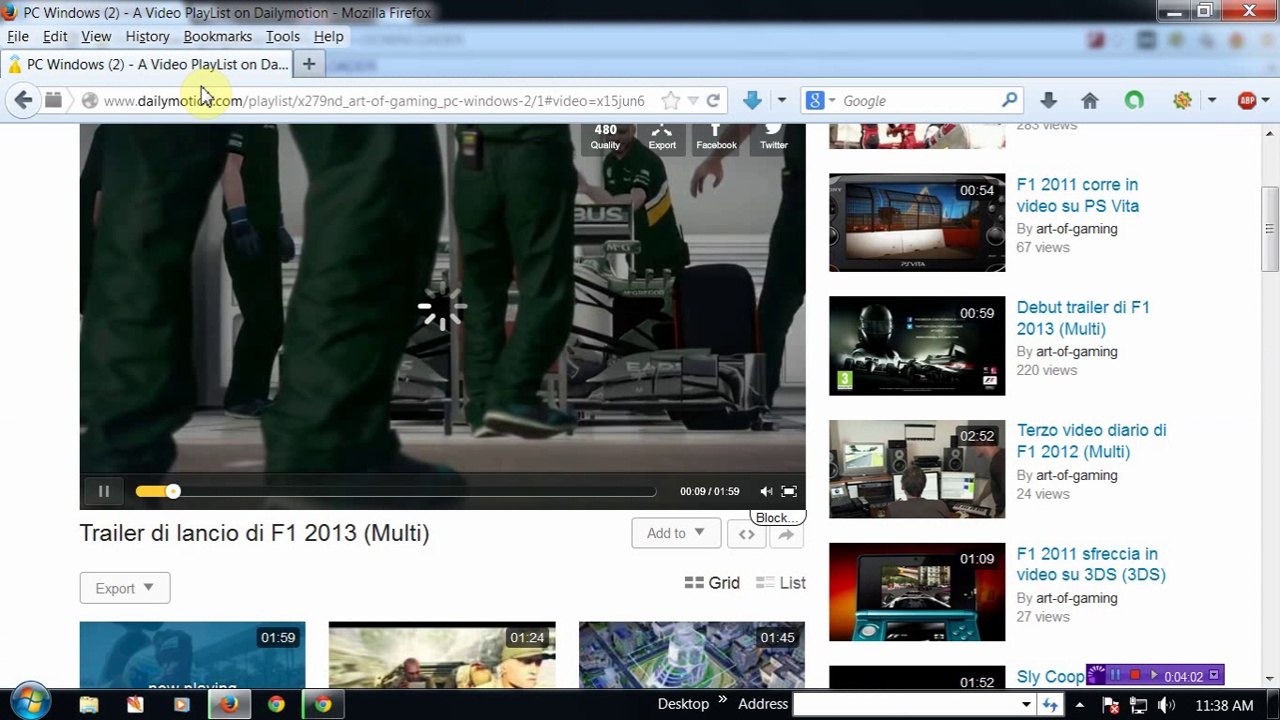Image resolution: width=1280 pixels, height=720 pixels.
Task: Open the URL history dropdown arrow
Action: (693, 101)
